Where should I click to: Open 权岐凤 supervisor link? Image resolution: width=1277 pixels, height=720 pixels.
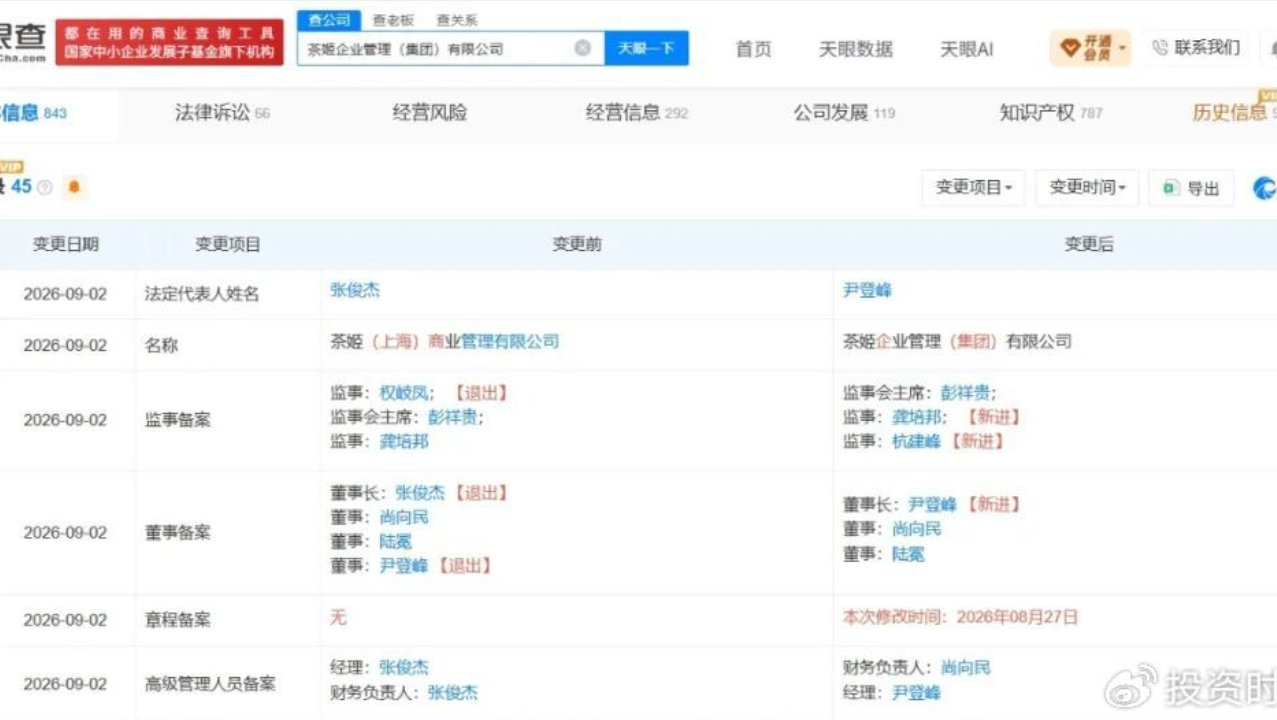(x=404, y=393)
